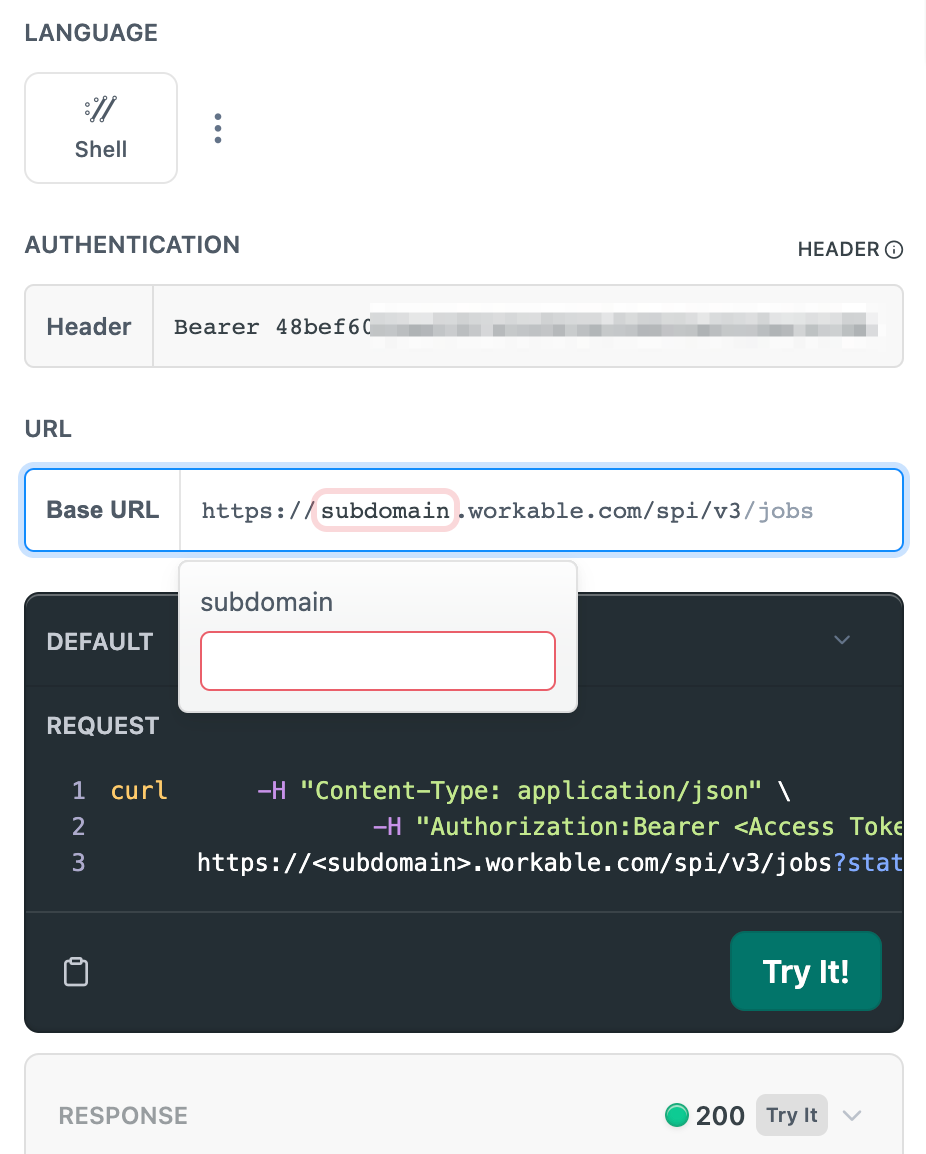The image size is (926, 1154).
Task: Click the gray Try It badge in Response
Action: pos(791,1115)
